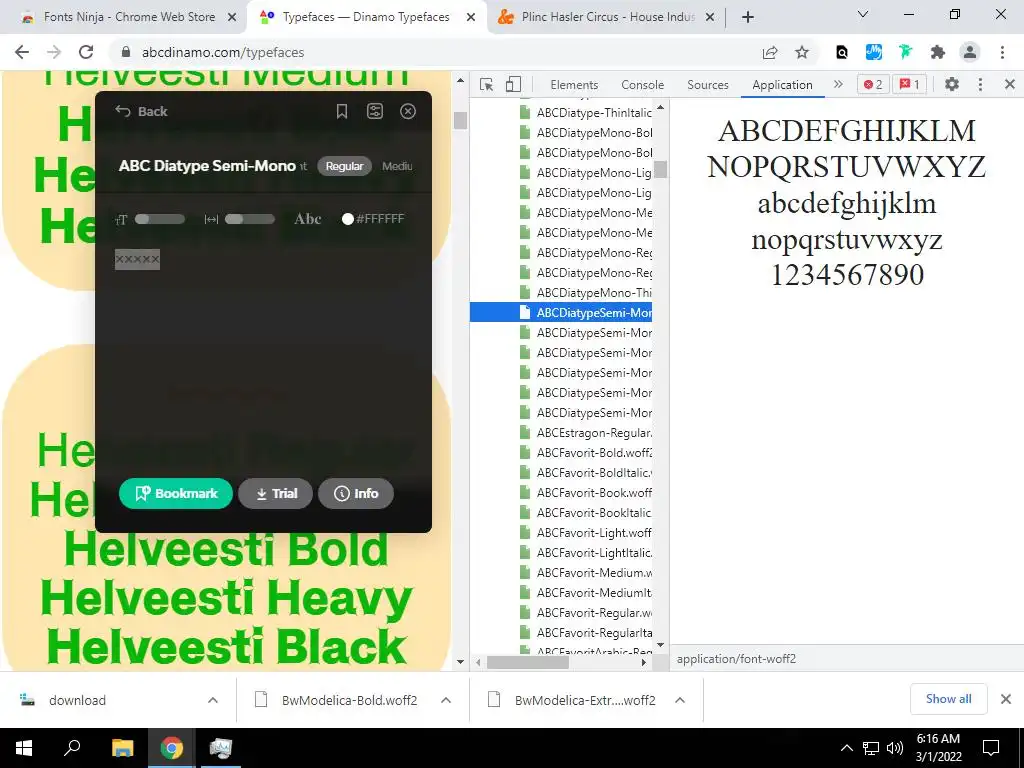Click the green Bookmark button
This screenshot has height=768, width=1024.
tap(176, 494)
